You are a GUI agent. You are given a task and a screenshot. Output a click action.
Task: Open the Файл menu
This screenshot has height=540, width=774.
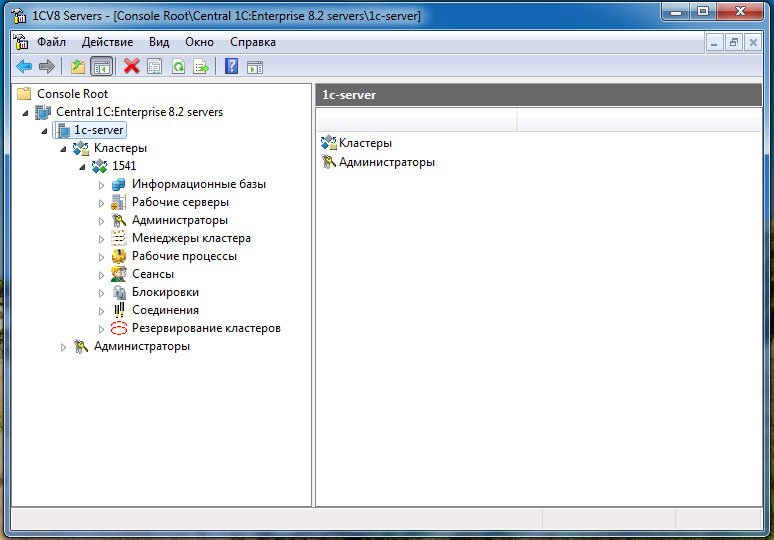pos(51,42)
